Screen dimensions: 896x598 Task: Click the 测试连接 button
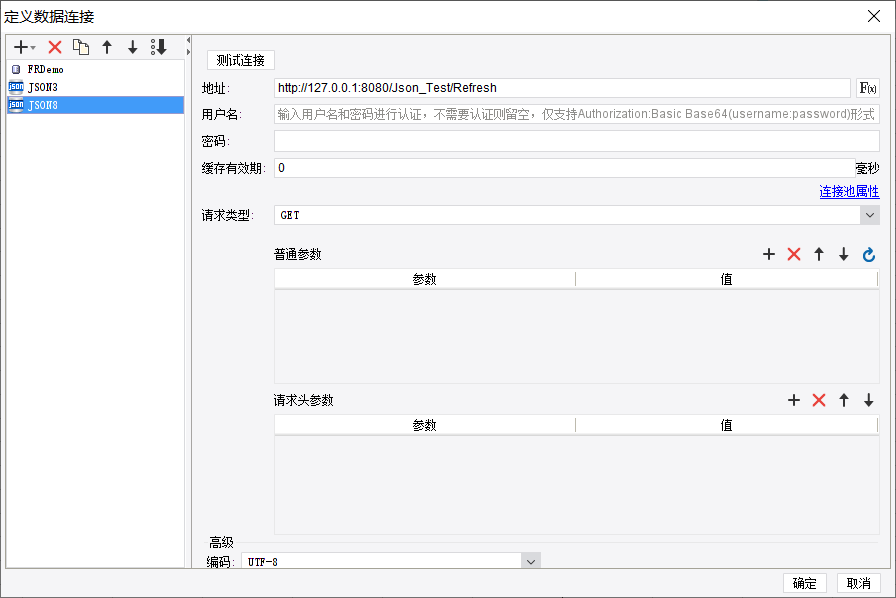click(241, 60)
